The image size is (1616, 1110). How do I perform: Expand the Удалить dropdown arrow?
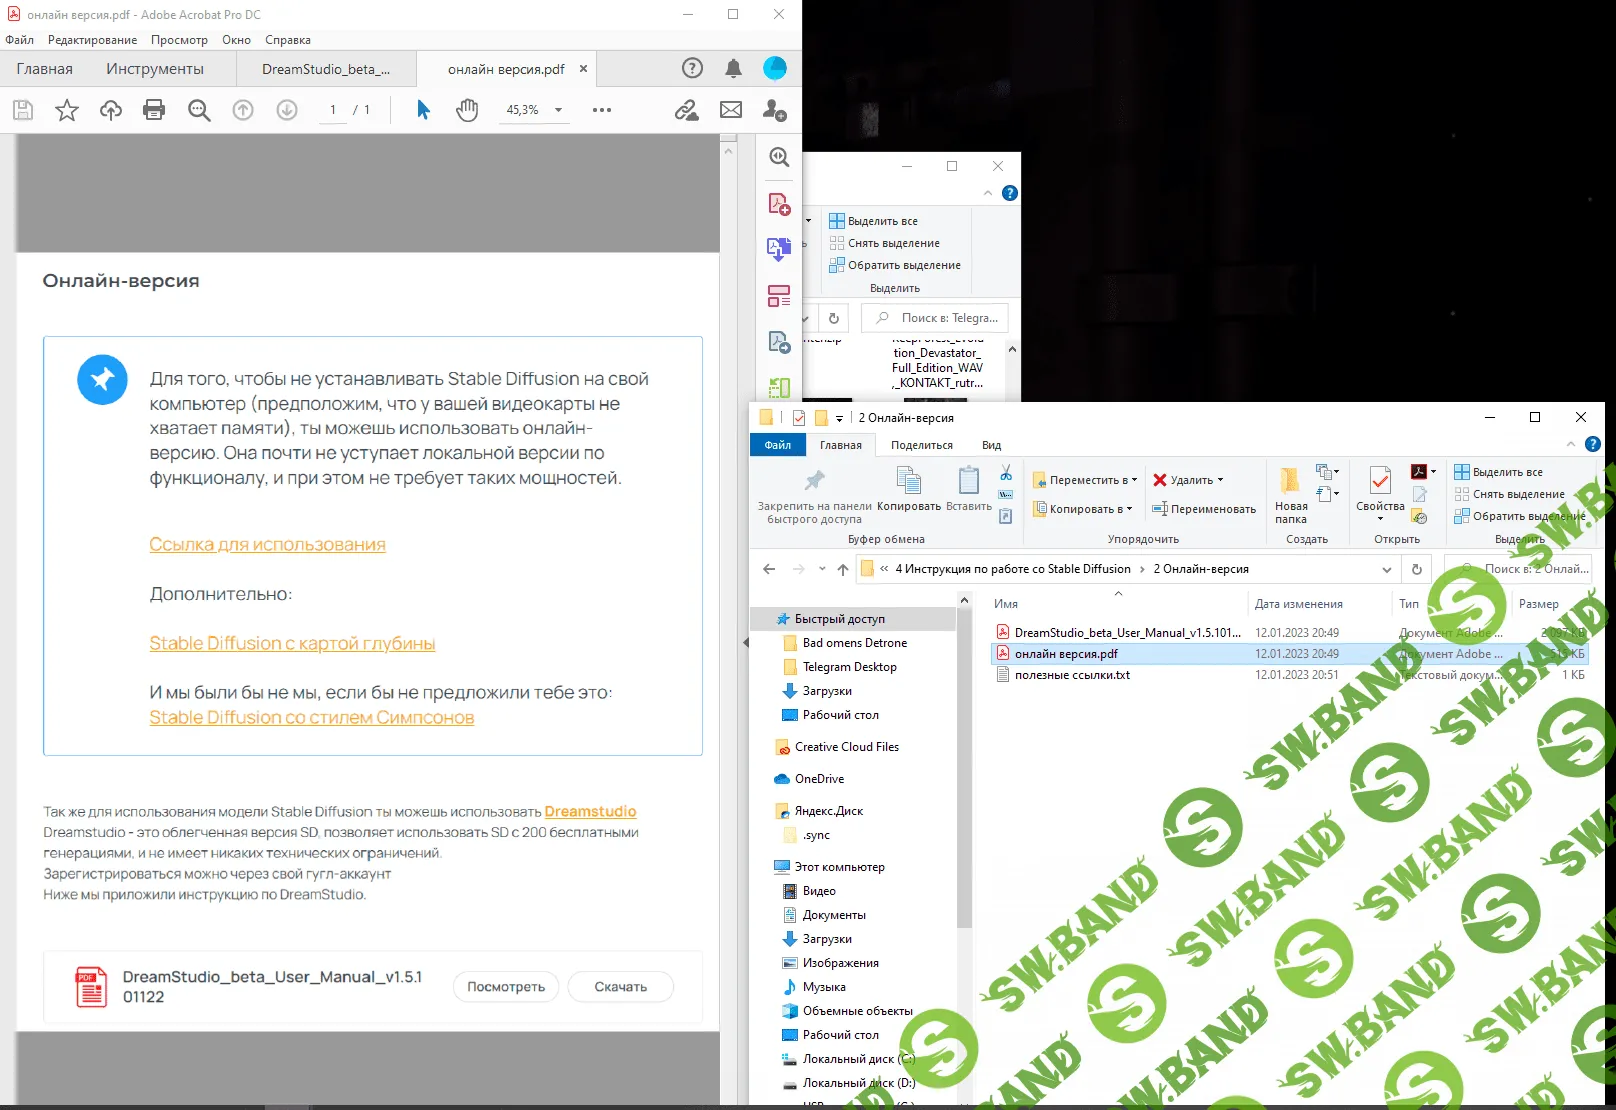click(1221, 480)
